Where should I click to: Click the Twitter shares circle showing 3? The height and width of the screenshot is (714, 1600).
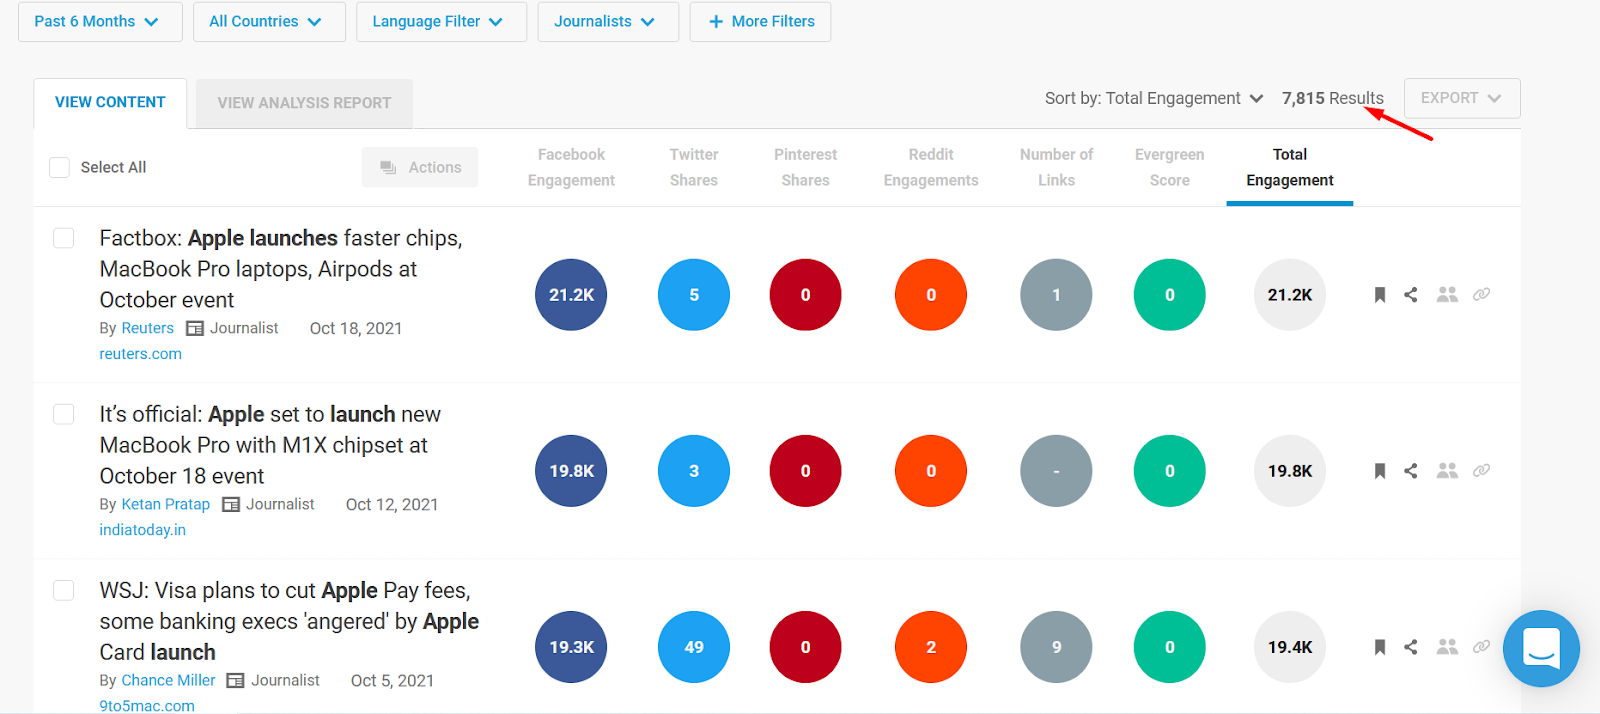pyautogui.click(x=694, y=471)
